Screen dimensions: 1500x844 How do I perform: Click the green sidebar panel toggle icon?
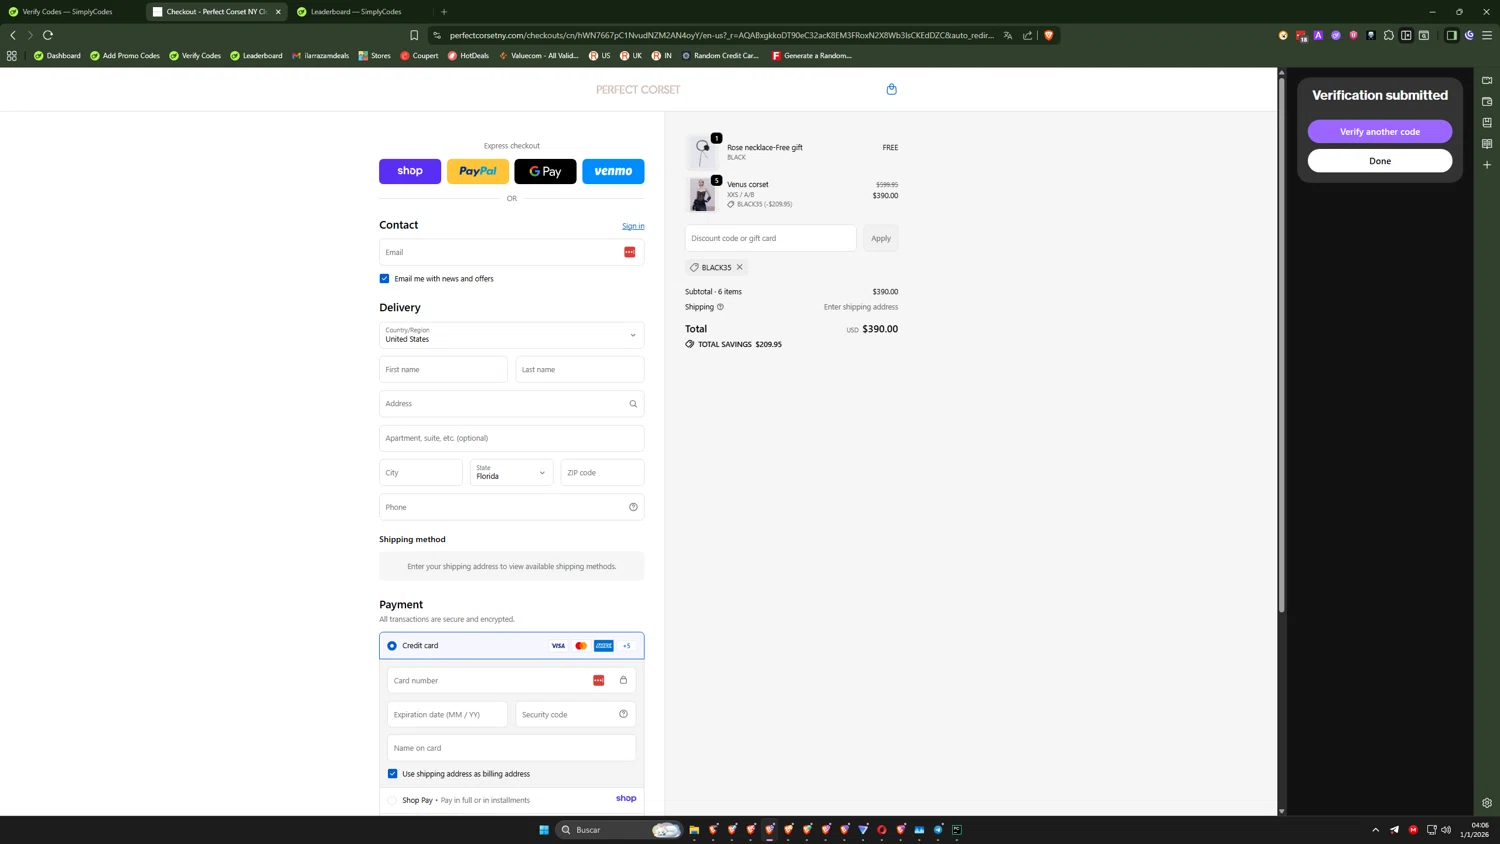pos(1451,35)
